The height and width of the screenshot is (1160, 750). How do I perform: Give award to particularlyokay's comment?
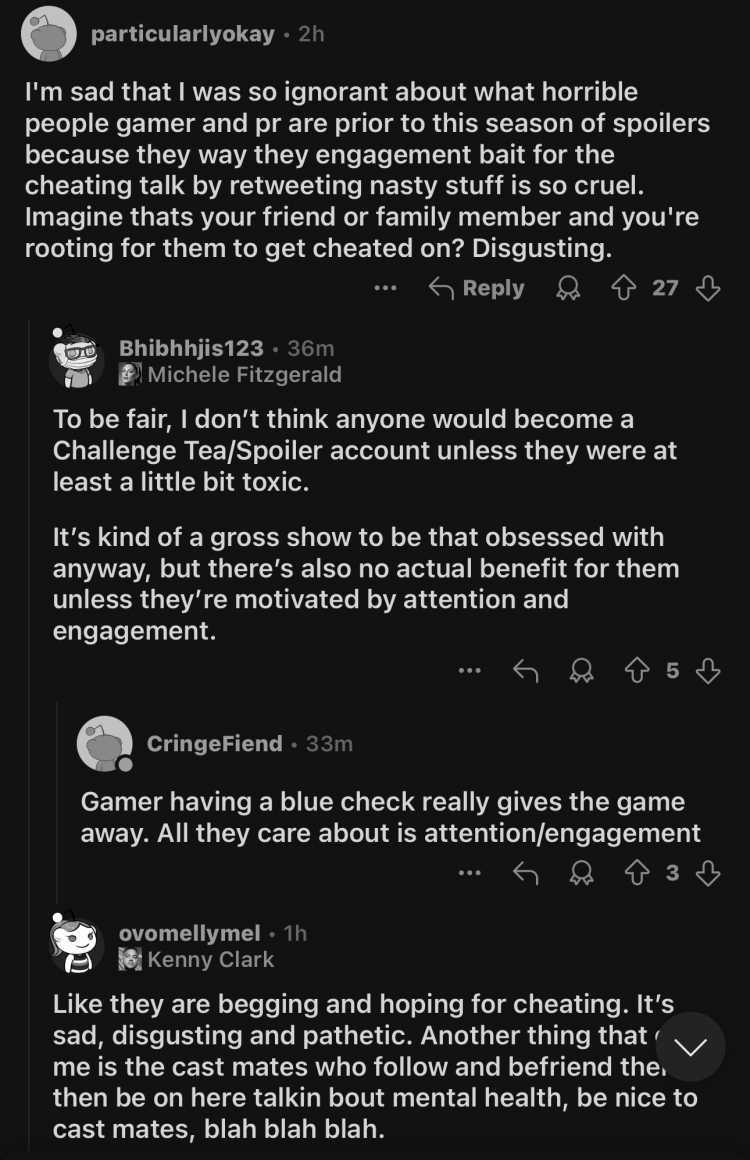pyautogui.click(x=568, y=288)
